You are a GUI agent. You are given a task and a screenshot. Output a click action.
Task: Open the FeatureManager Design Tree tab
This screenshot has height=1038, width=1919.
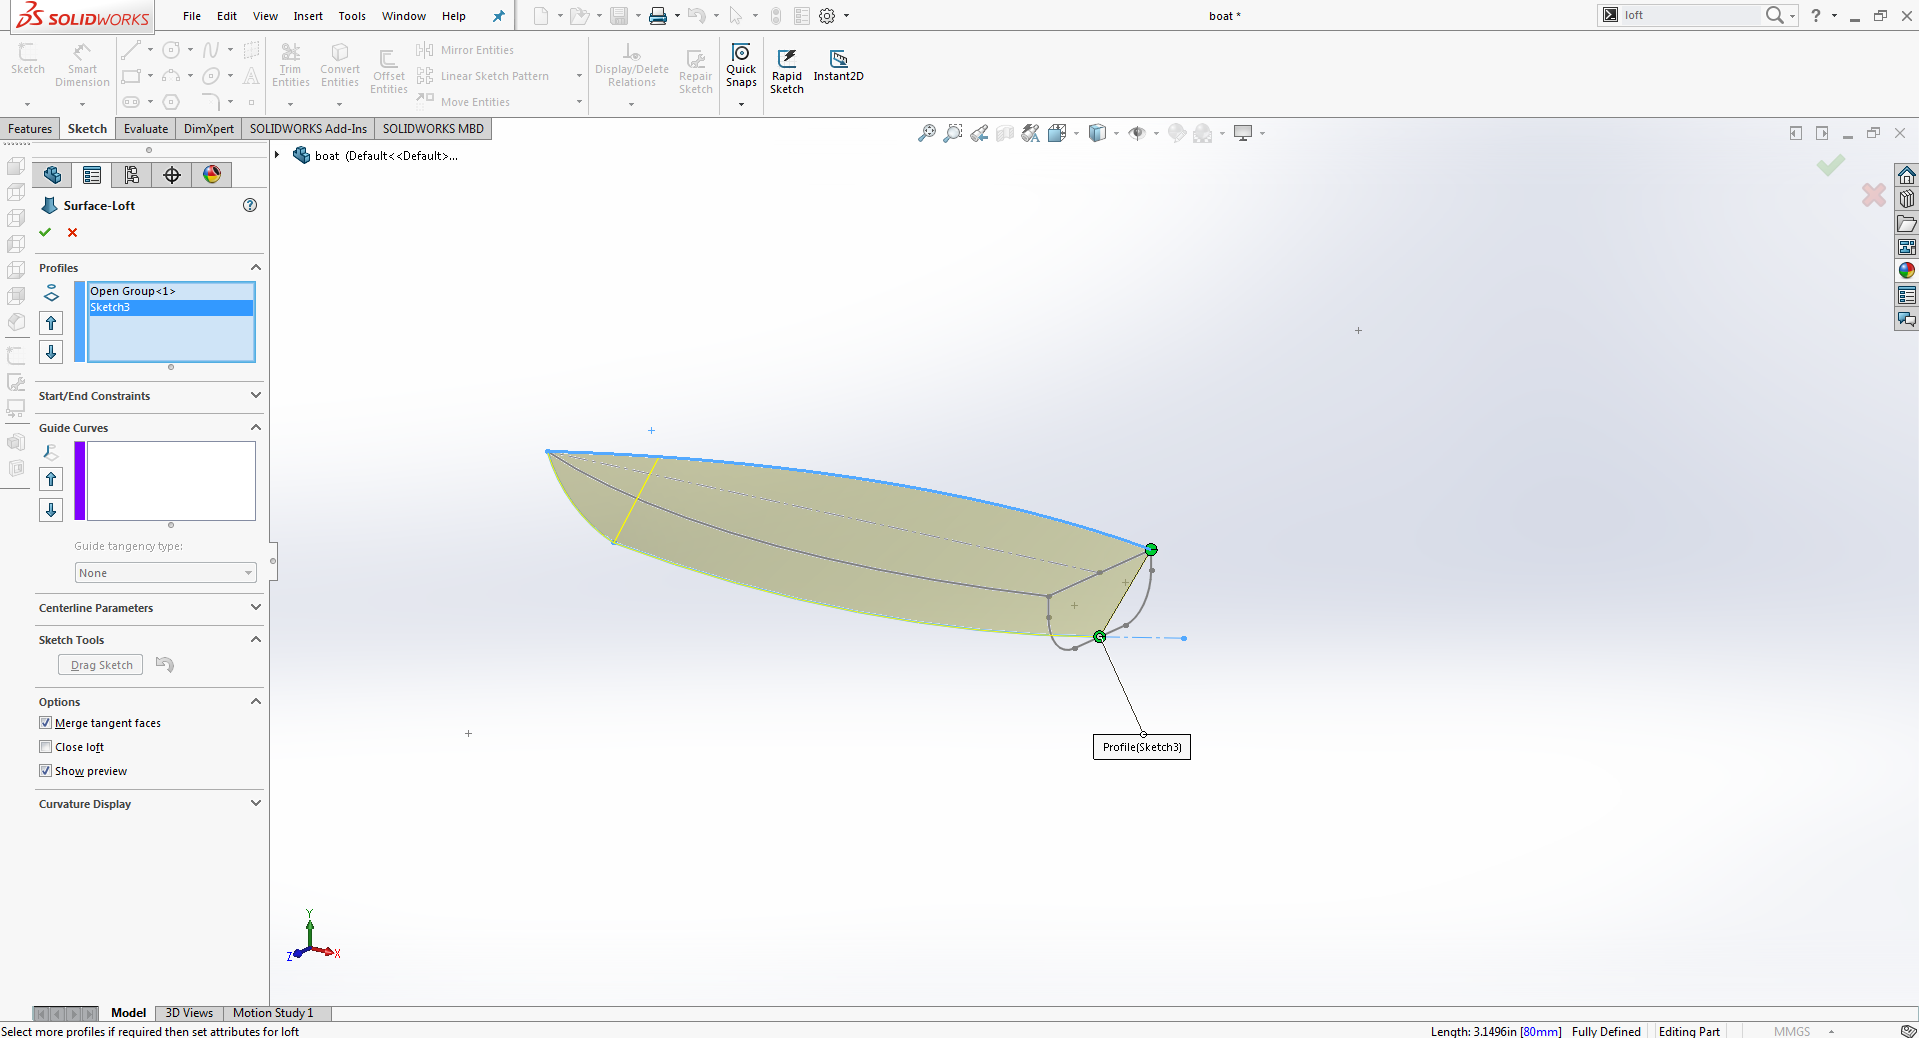click(x=52, y=175)
